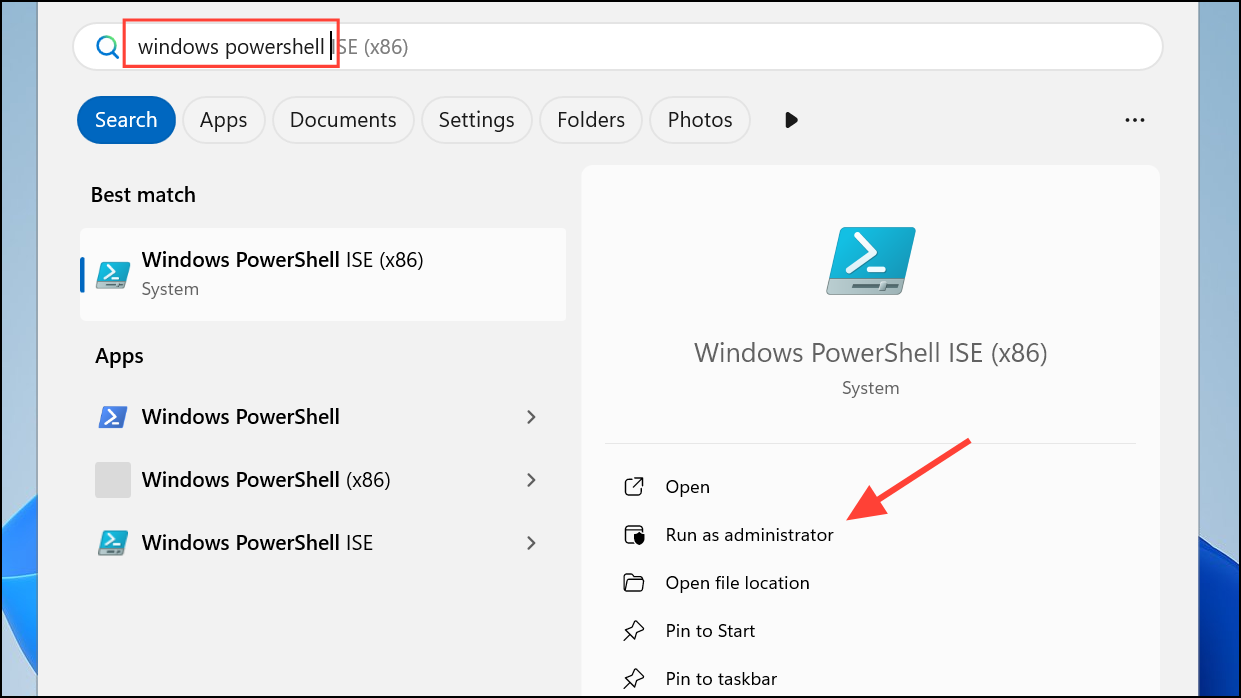Open the Windows PowerShell ISE (x86) best match

323,274
